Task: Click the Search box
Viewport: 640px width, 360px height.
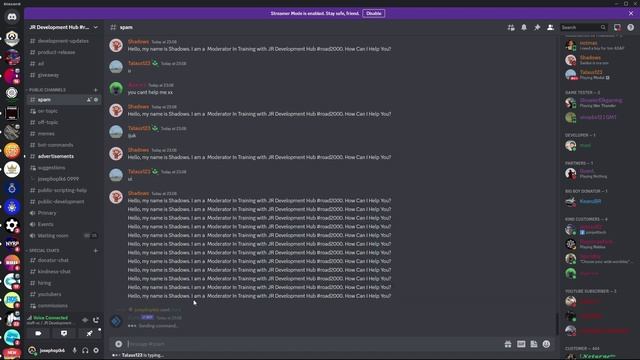Action: click(583, 27)
